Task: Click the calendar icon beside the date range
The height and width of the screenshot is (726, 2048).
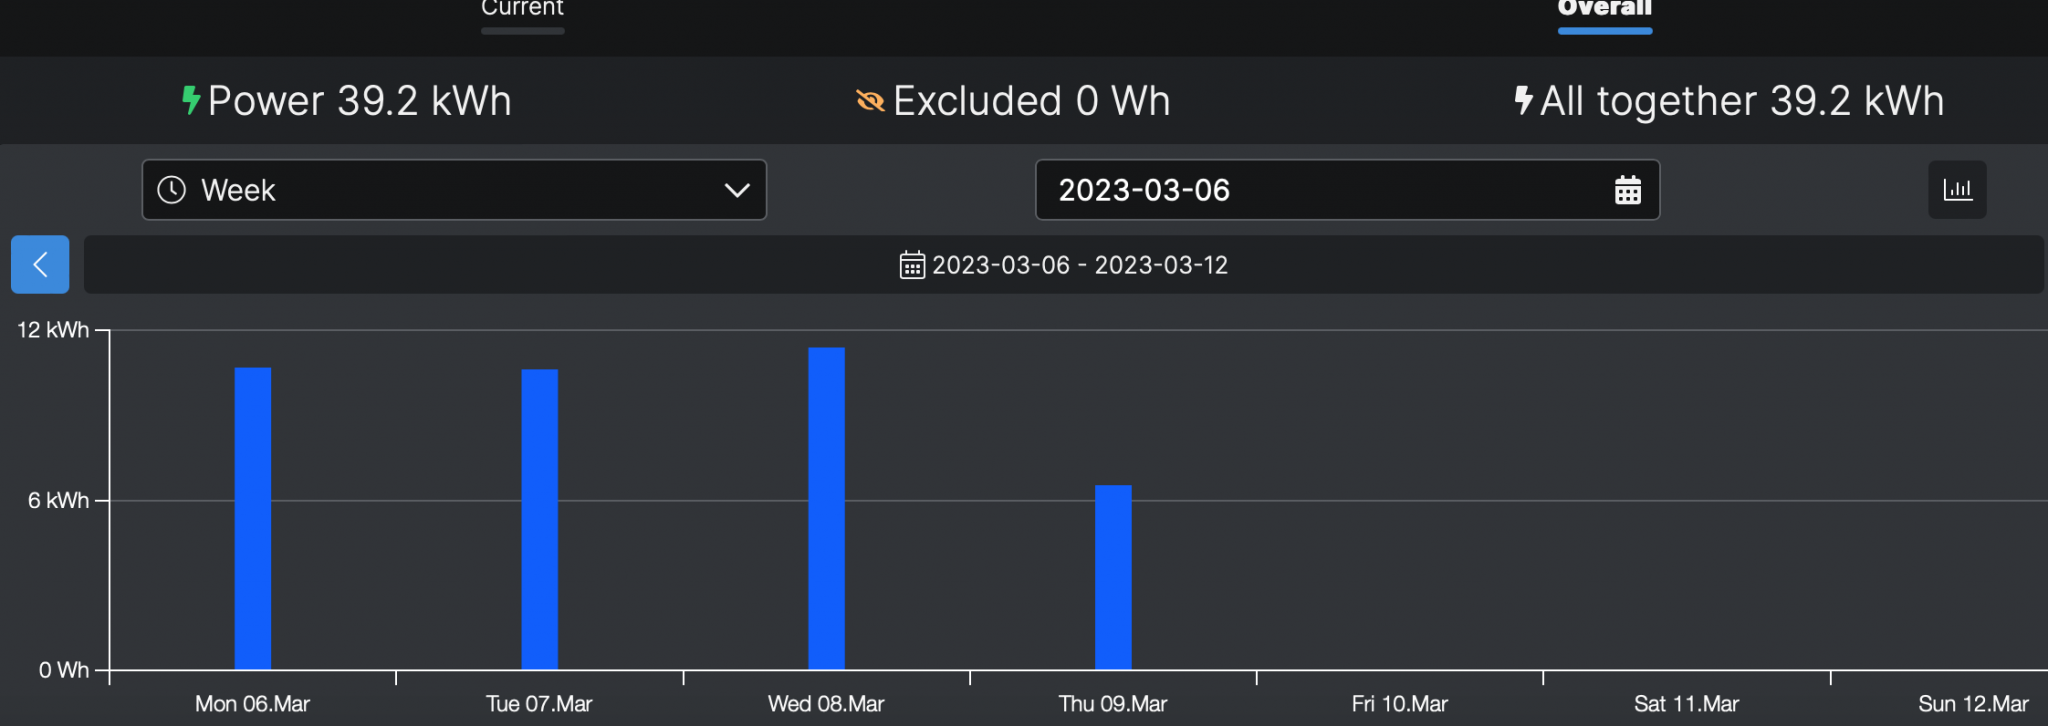Action: click(912, 265)
